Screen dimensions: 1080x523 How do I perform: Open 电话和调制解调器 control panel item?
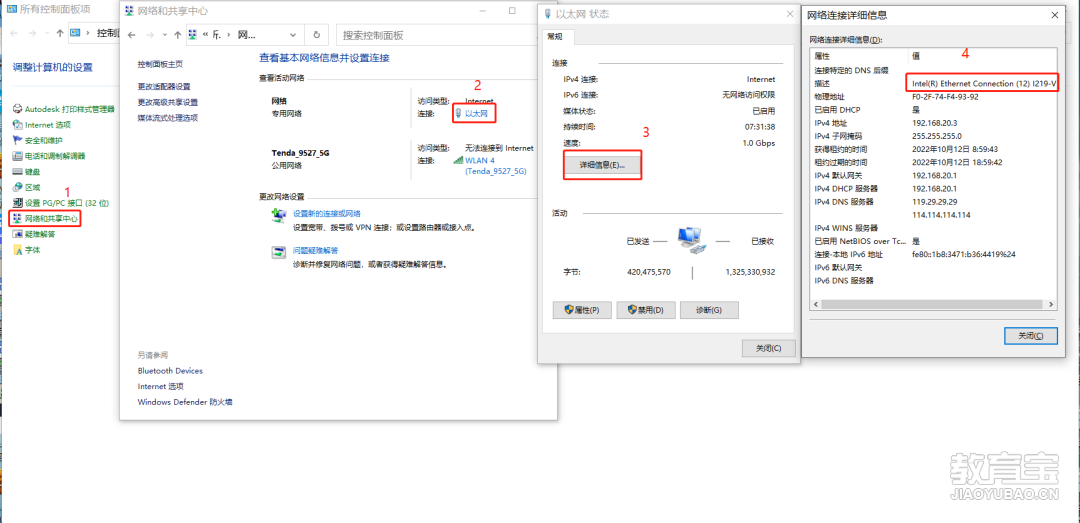[17, 156]
